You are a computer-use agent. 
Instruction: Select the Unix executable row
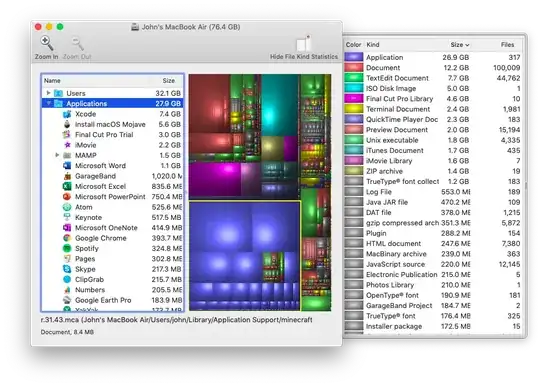(x=433, y=140)
